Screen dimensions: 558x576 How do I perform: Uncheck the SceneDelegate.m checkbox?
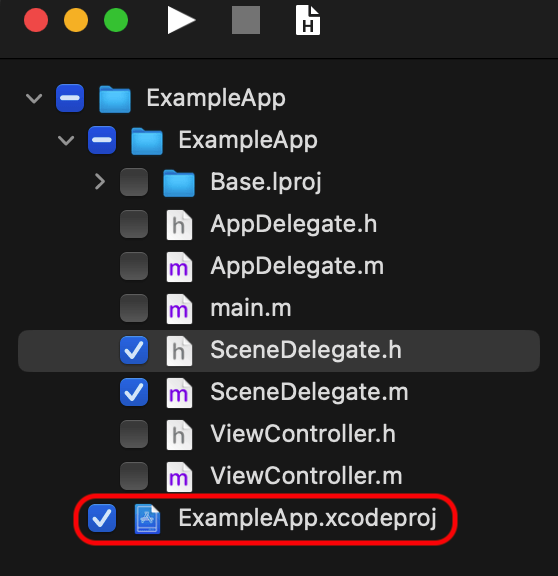[x=134, y=392]
